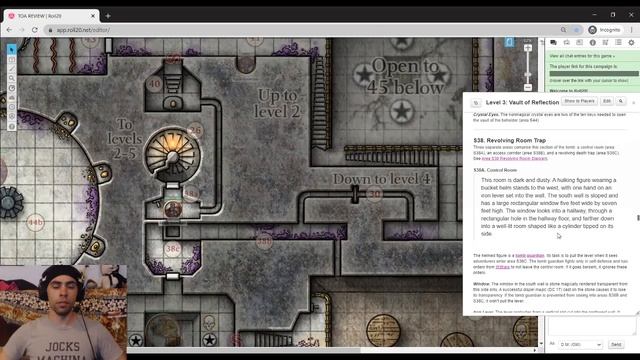
Task: Click the '38c' room marker on map
Action: [173, 249]
